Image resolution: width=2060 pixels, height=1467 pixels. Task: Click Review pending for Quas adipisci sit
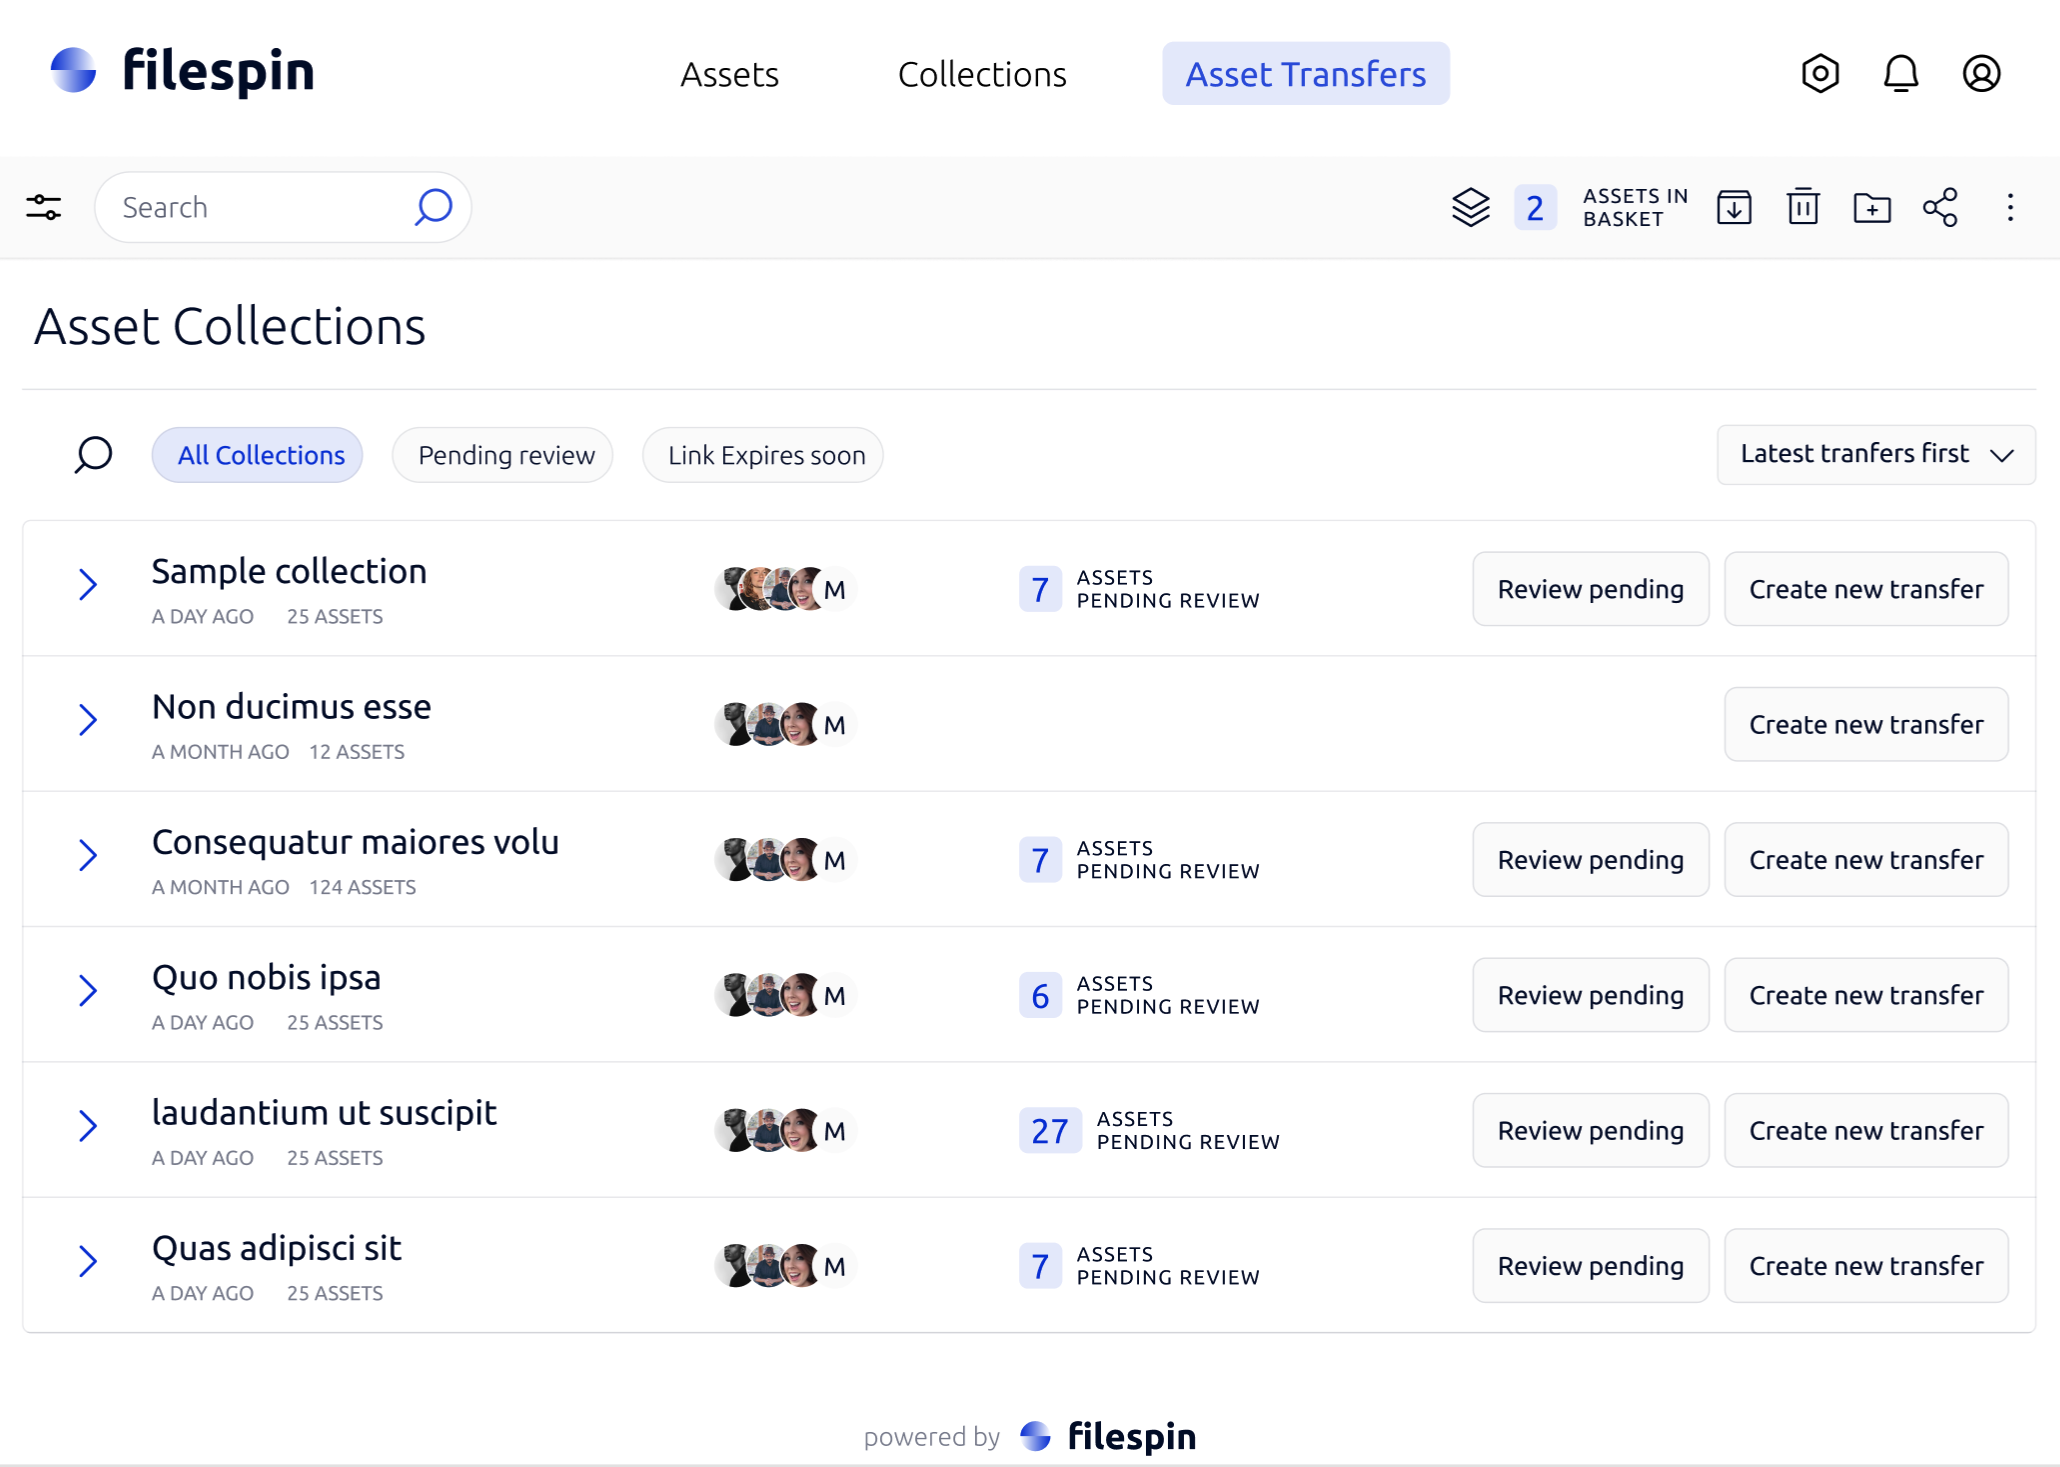coord(1591,1266)
